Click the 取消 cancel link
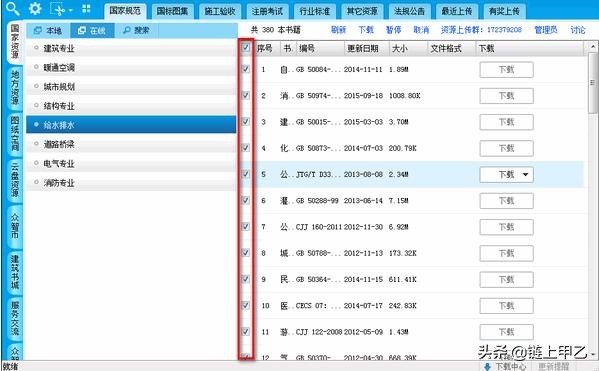This screenshot has height=371, width=599. 421,30
